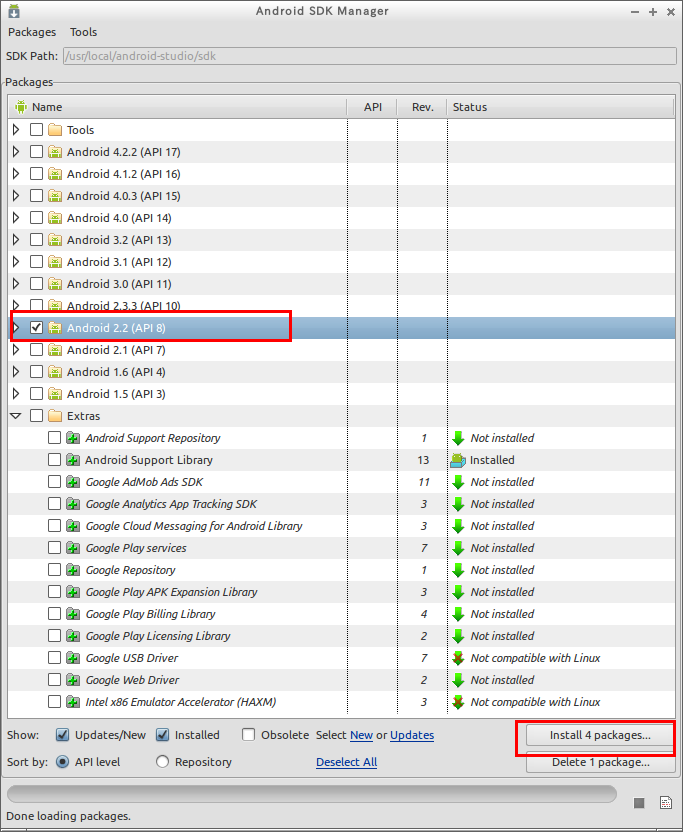Viewport: 683px width, 832px height.
Task: Click the download arrow icon for Google Repository
Action: [x=458, y=570]
